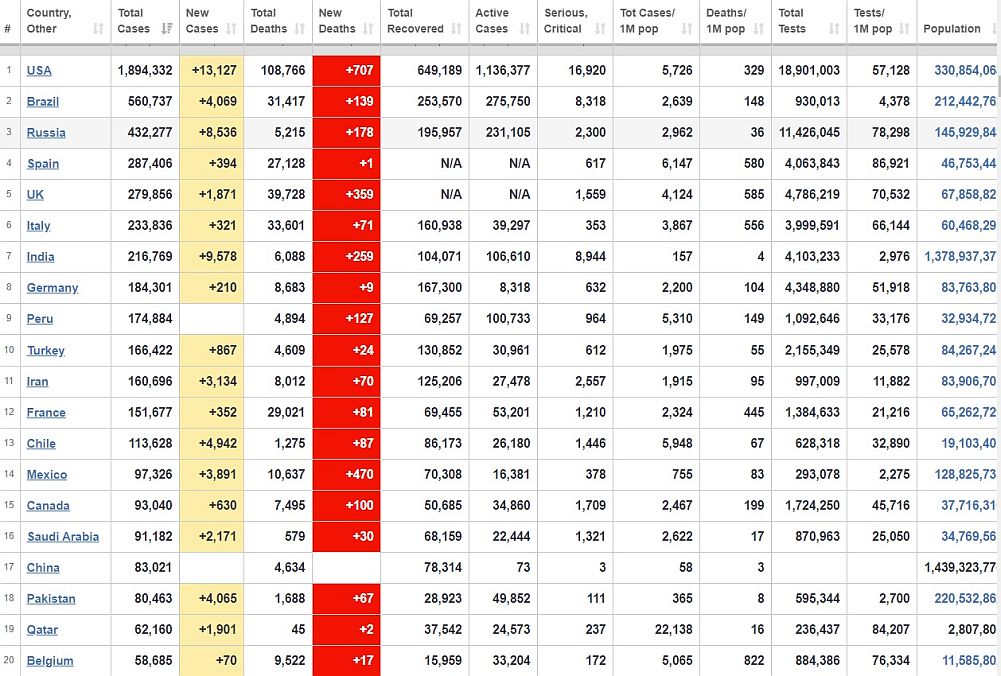Image resolution: width=1001 pixels, height=676 pixels.
Task: Select USA new cases cell +13,127
Action: (x=211, y=71)
